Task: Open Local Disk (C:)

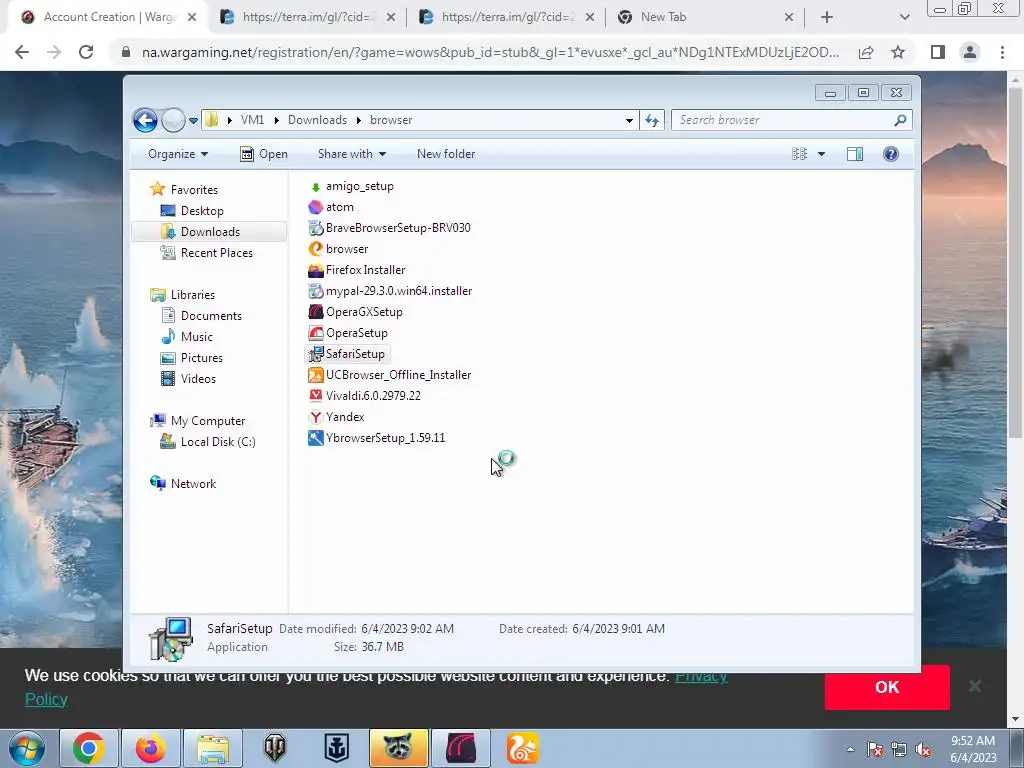Action: pos(217,442)
